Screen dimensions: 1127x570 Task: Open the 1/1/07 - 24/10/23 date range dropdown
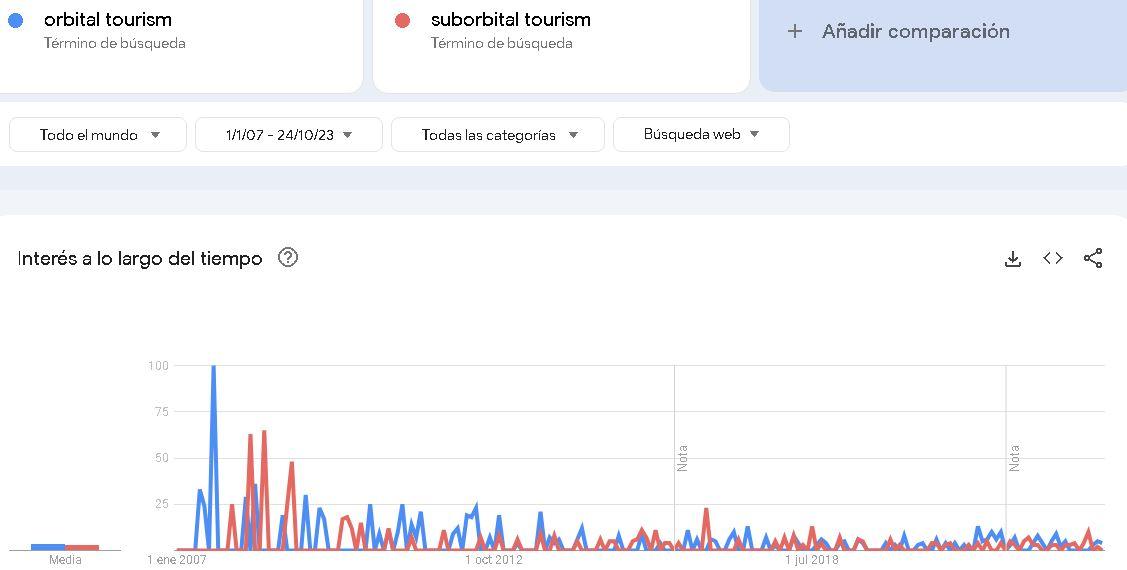pyautogui.click(x=289, y=134)
